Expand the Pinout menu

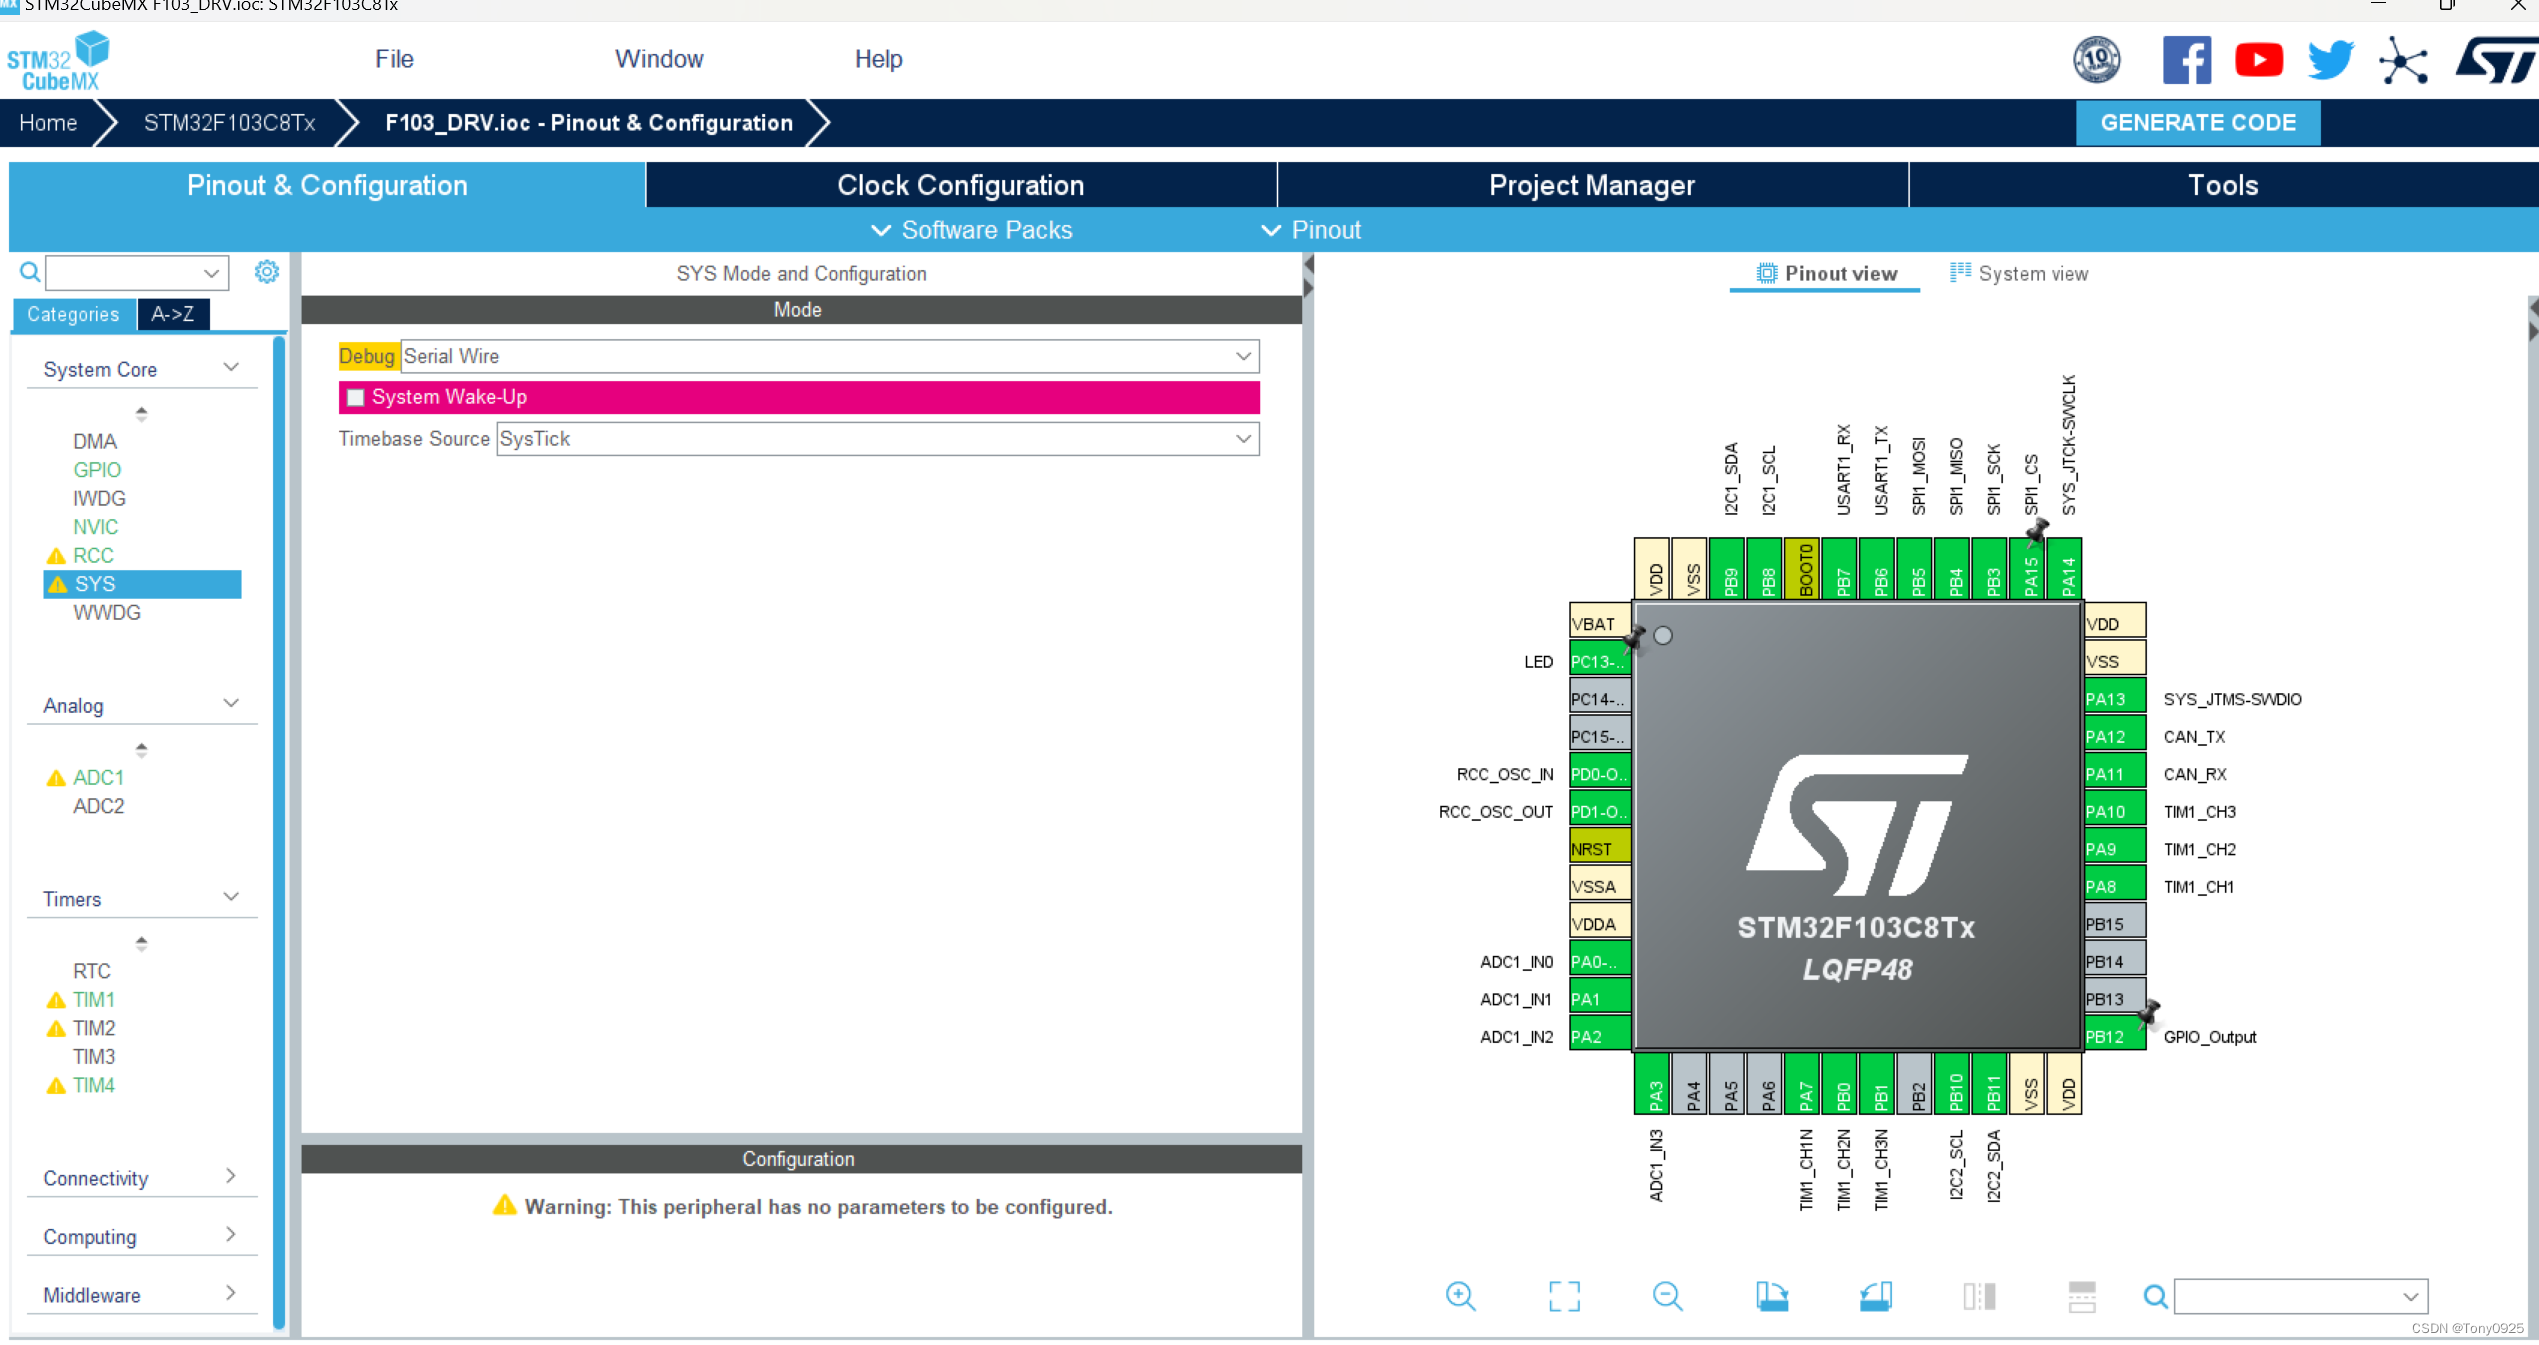click(1311, 230)
